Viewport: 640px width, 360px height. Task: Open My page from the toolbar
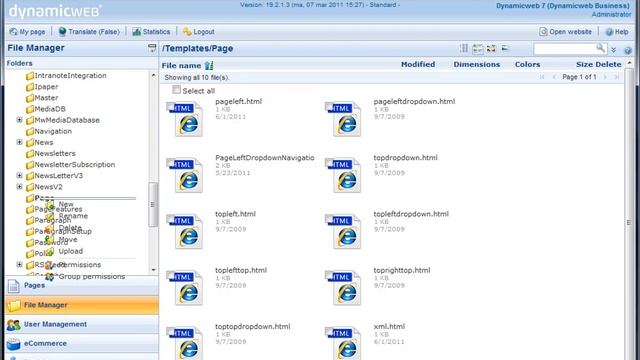click(x=27, y=31)
